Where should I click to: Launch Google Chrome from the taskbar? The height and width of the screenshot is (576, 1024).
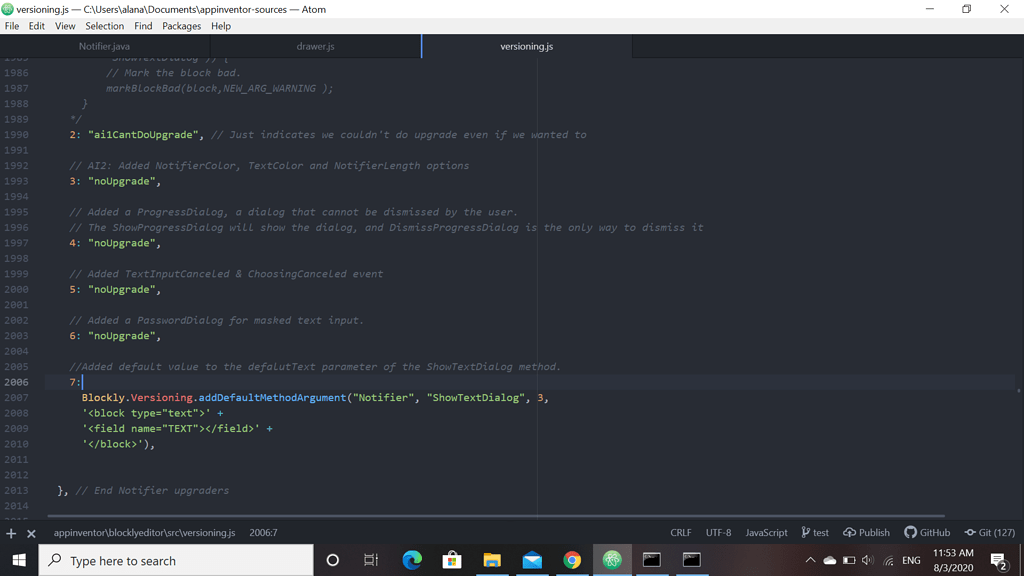(x=572, y=561)
